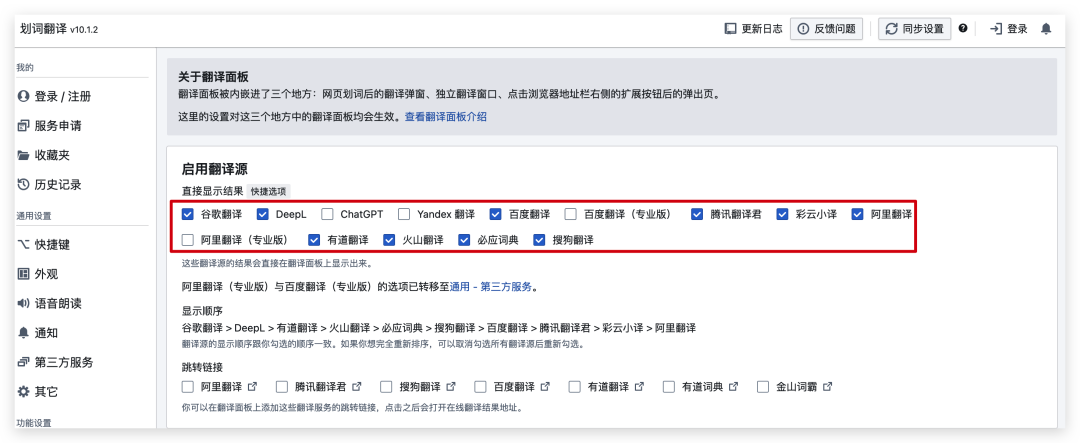Enable the 阿里翻译 jump link checkbox
Screen dimensions: 1080x443
pyautogui.click(x=187, y=387)
